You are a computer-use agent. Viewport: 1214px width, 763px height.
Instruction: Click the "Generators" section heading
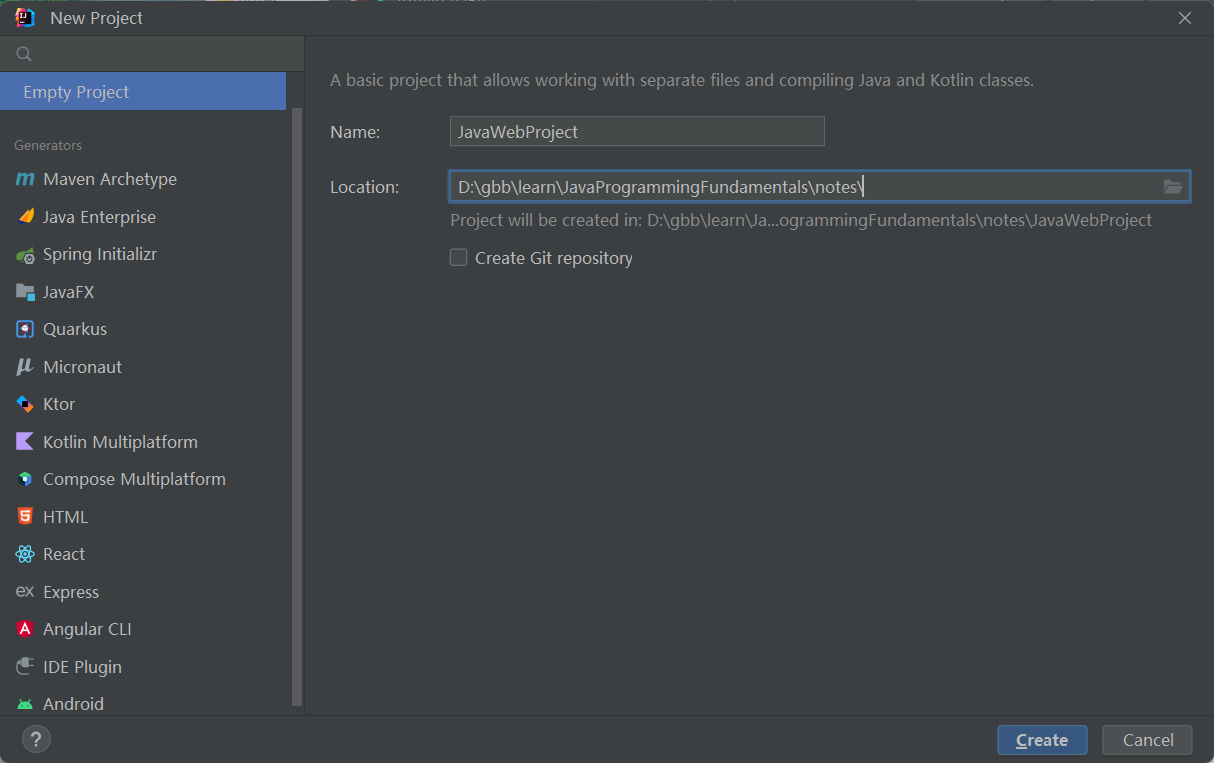48,145
